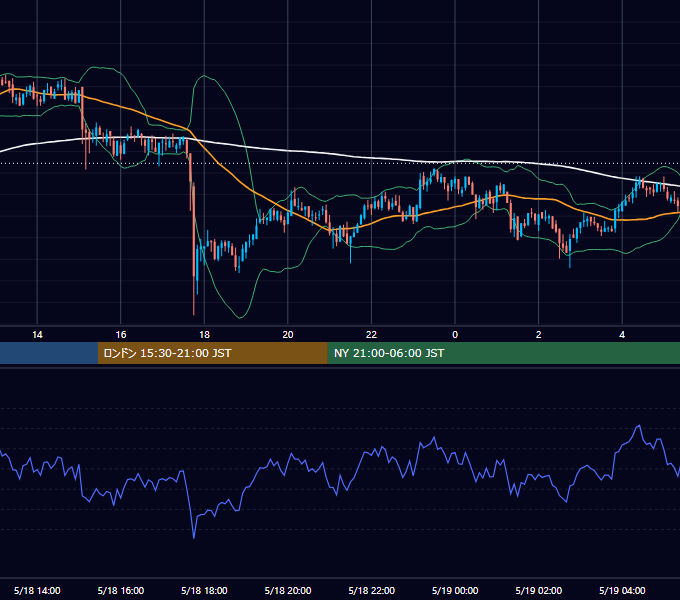Click the 22 hour label on price chart axis
The height and width of the screenshot is (600, 680).
click(x=372, y=335)
